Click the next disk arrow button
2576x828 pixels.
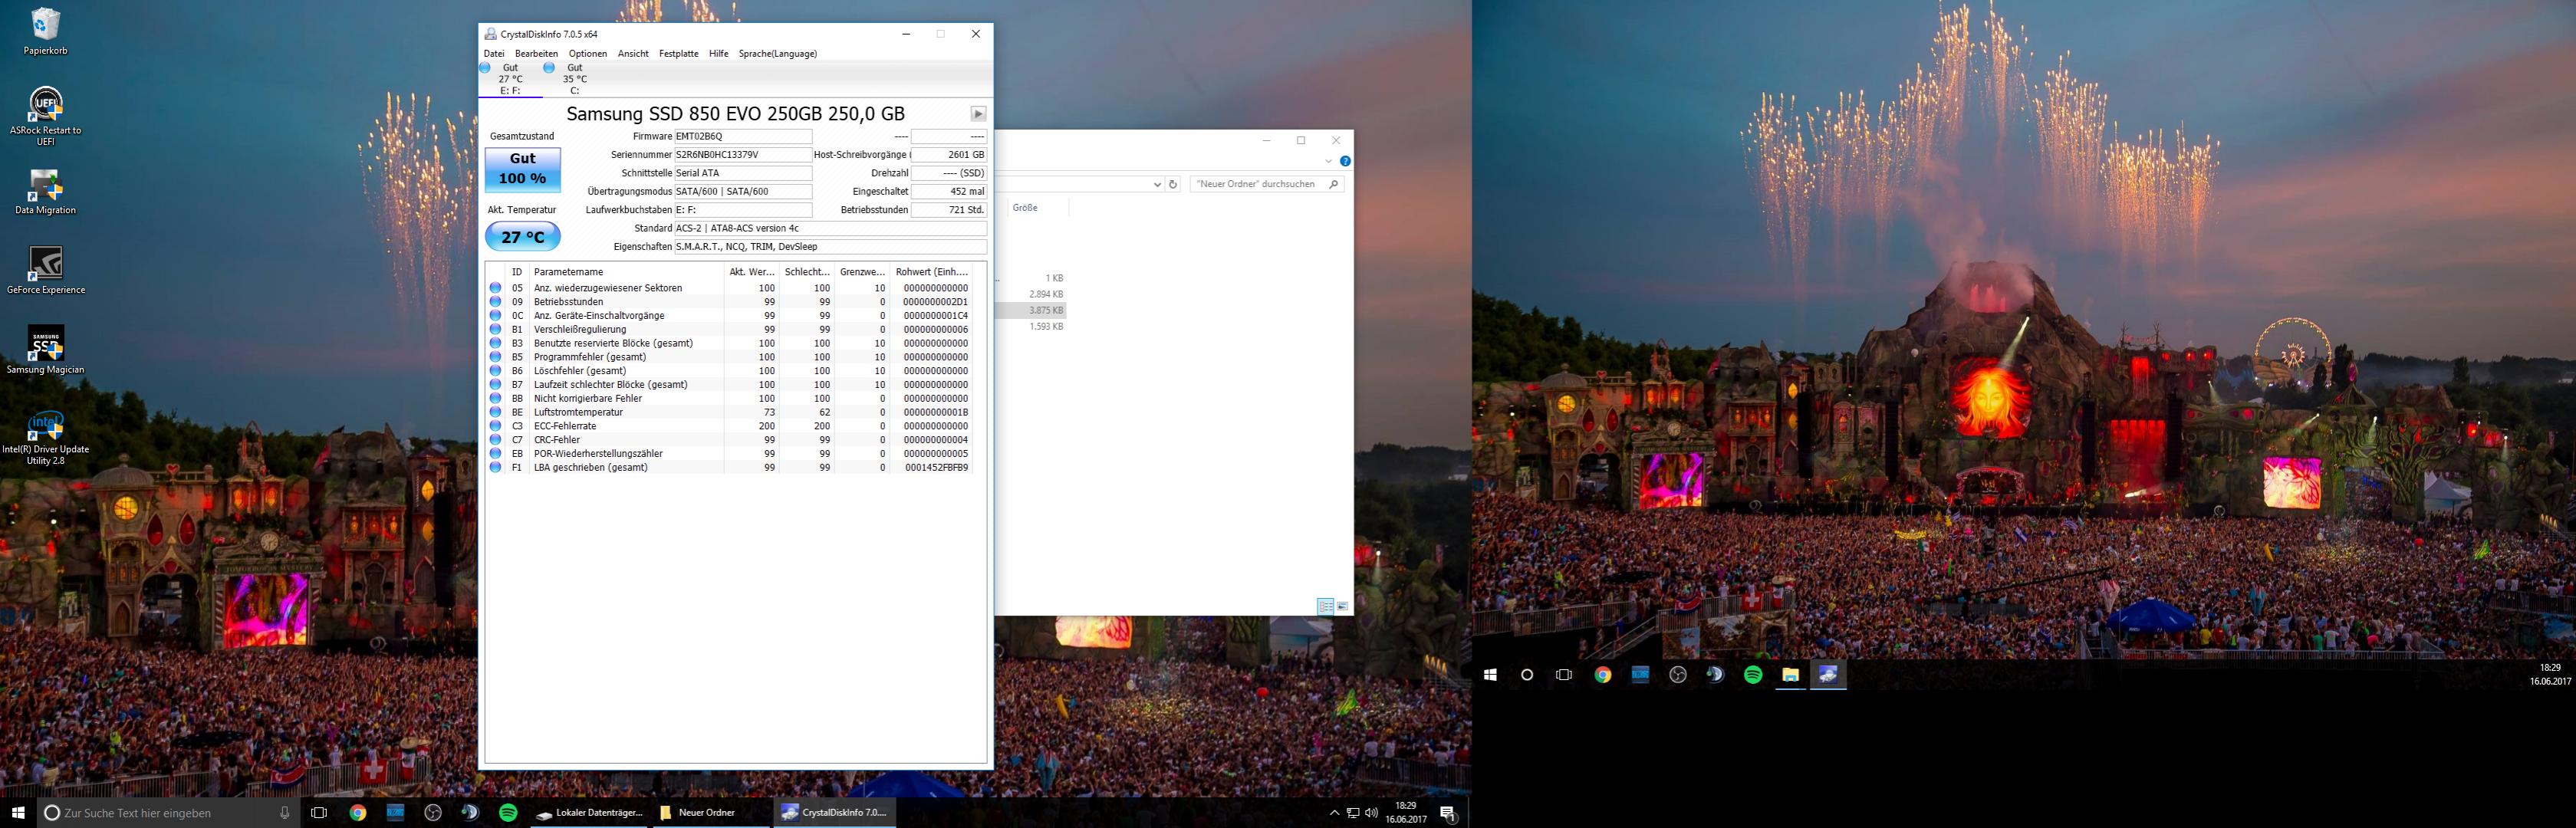click(x=978, y=114)
